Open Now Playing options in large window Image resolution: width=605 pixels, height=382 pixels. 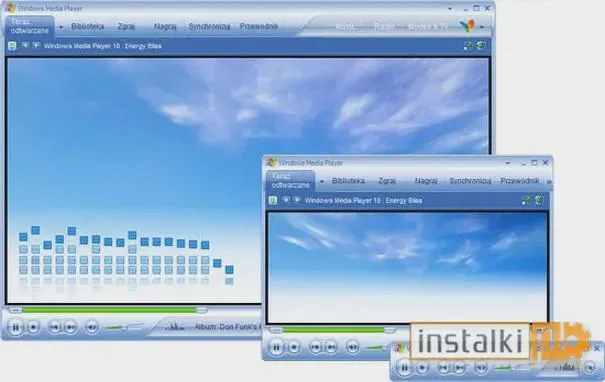12,46
